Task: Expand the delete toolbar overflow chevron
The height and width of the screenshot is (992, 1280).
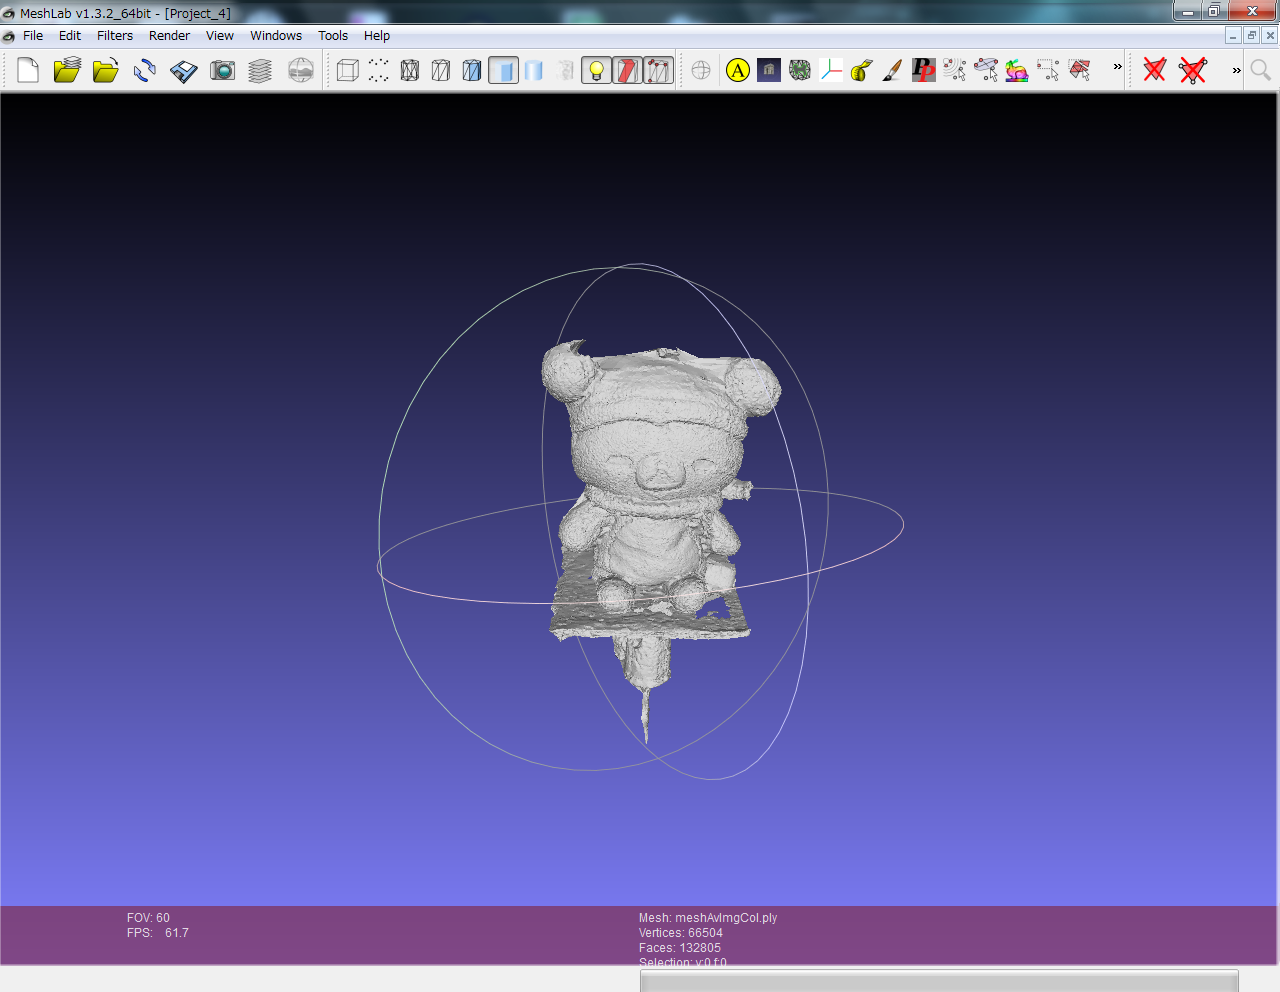Action: coord(1237,70)
